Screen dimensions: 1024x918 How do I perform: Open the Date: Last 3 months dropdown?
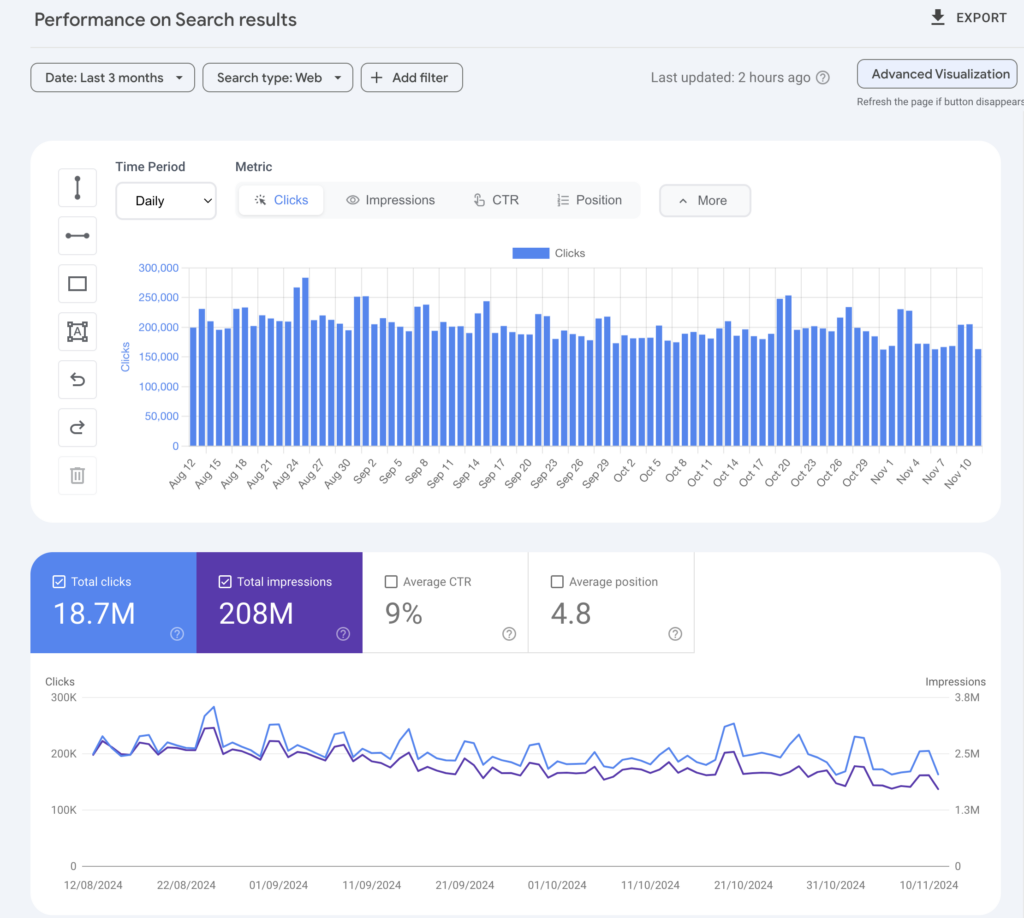[112, 78]
